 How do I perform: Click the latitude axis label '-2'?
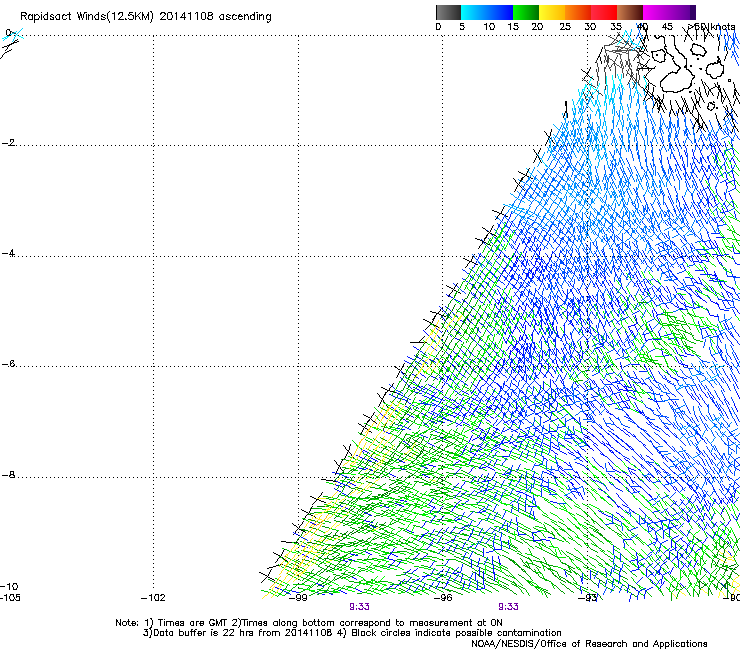coord(8,143)
